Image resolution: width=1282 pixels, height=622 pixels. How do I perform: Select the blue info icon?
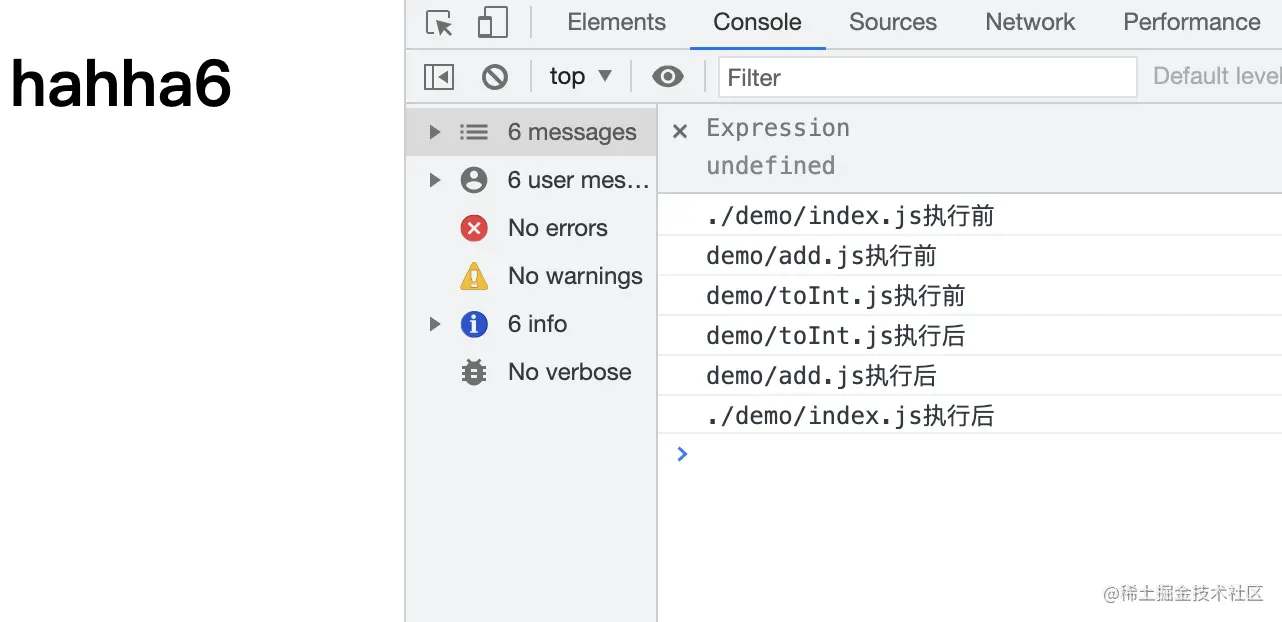point(474,324)
